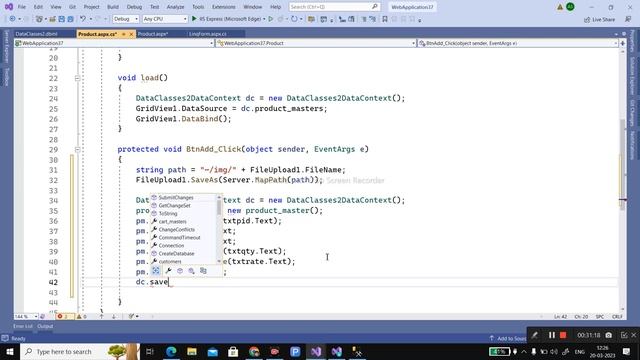The height and width of the screenshot is (360, 640).
Task: Switch to the Linqform.aspx.cs tab
Action: tap(208, 34)
